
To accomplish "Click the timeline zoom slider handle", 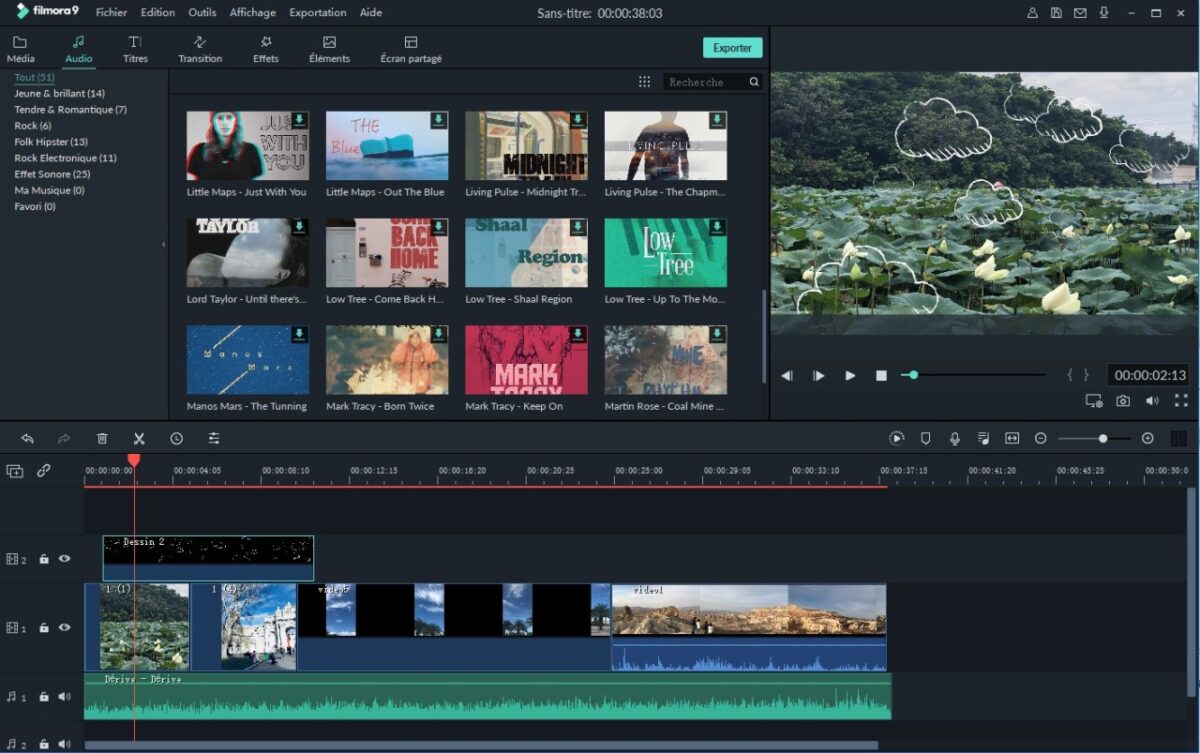I will [1102, 438].
